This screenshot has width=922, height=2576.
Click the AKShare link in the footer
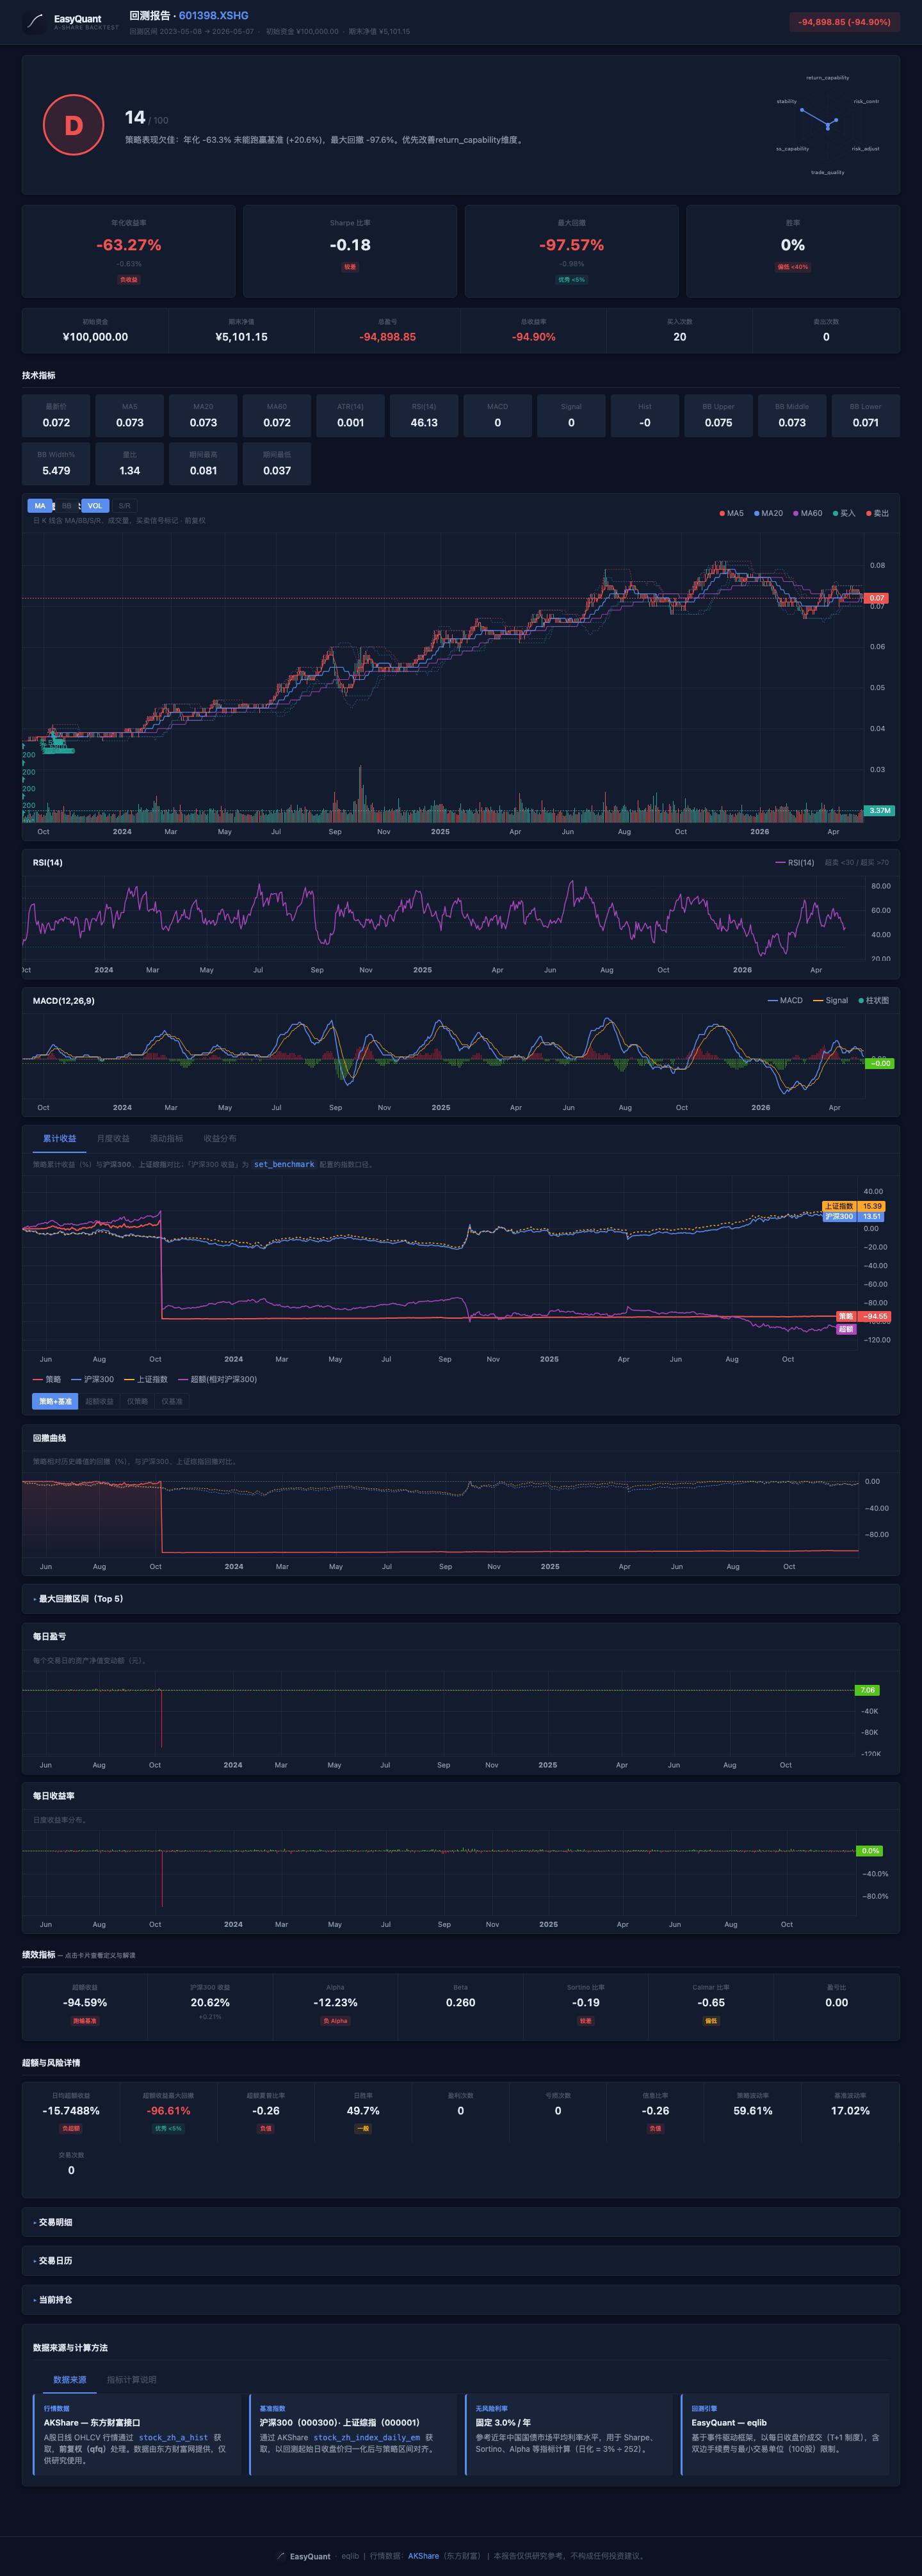423,2556
